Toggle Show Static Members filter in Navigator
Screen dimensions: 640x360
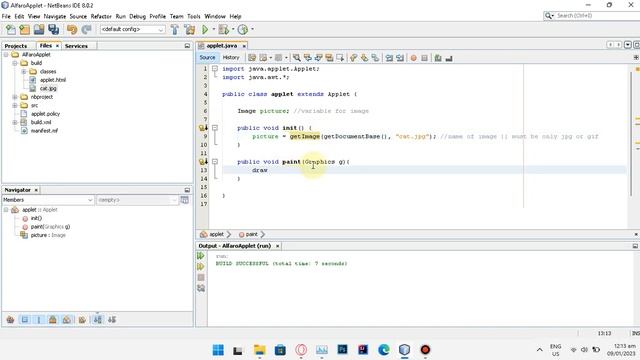tap(39, 320)
